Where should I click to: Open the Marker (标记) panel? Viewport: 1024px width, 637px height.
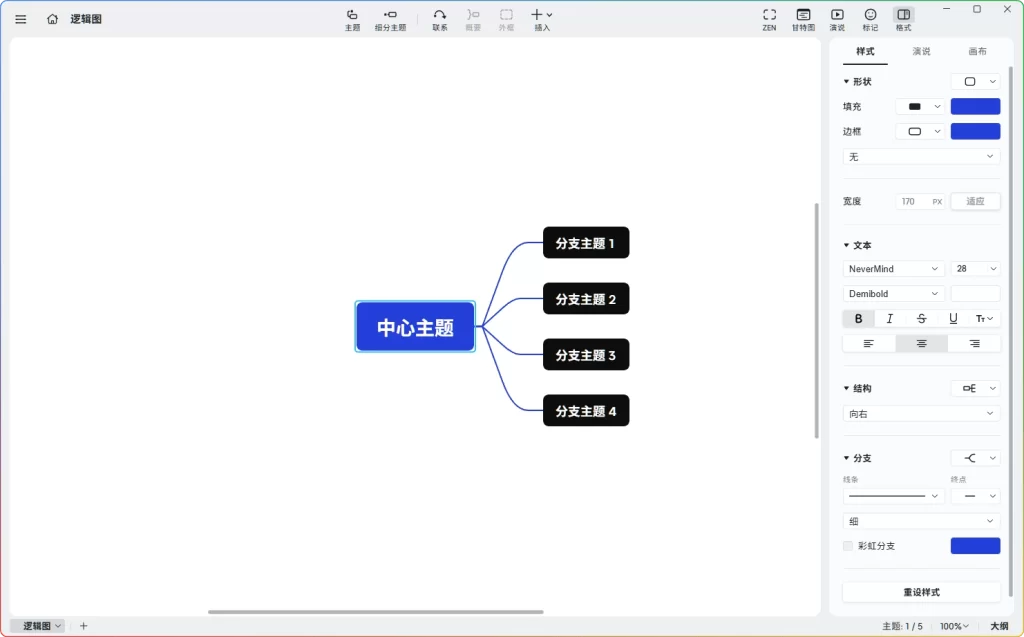(869, 18)
